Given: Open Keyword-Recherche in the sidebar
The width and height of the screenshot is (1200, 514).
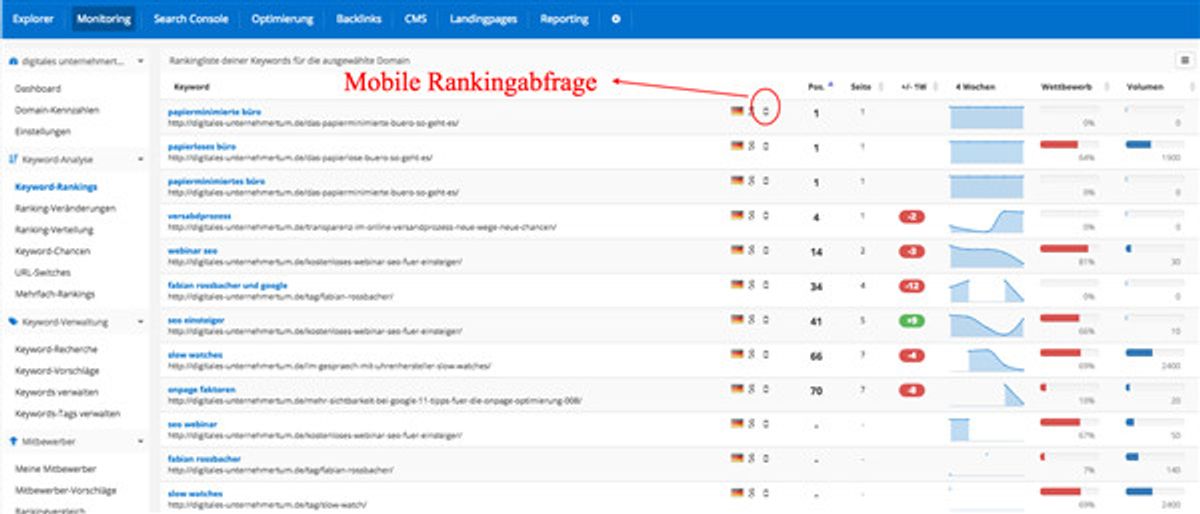Looking at the screenshot, I should click(x=56, y=349).
